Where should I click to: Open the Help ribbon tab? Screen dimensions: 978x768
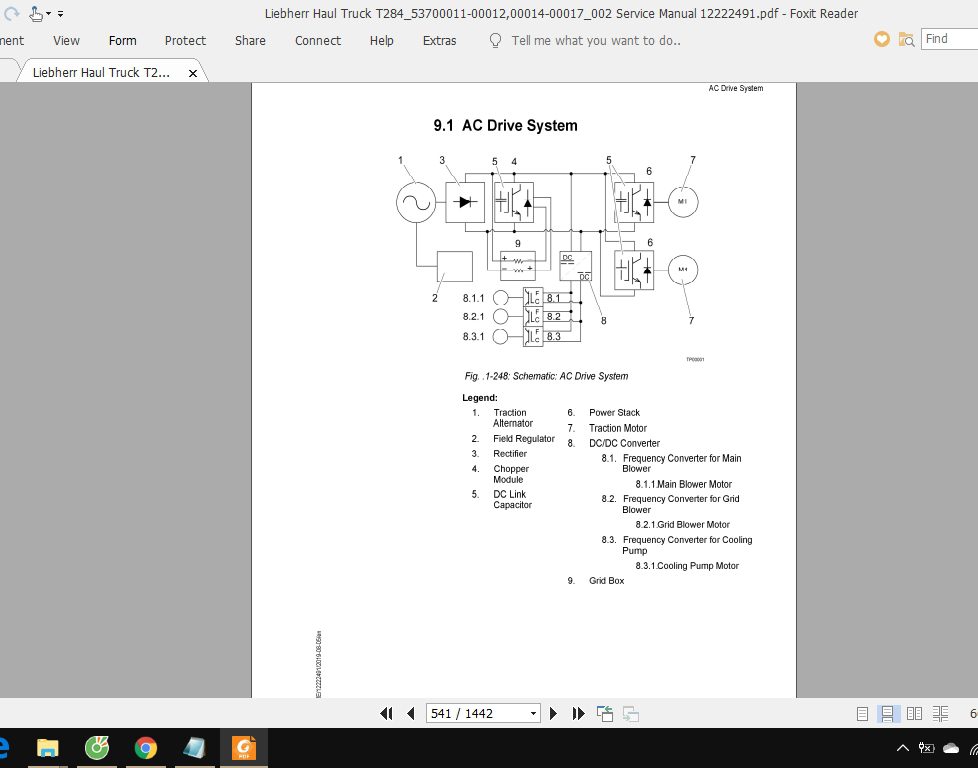382,41
